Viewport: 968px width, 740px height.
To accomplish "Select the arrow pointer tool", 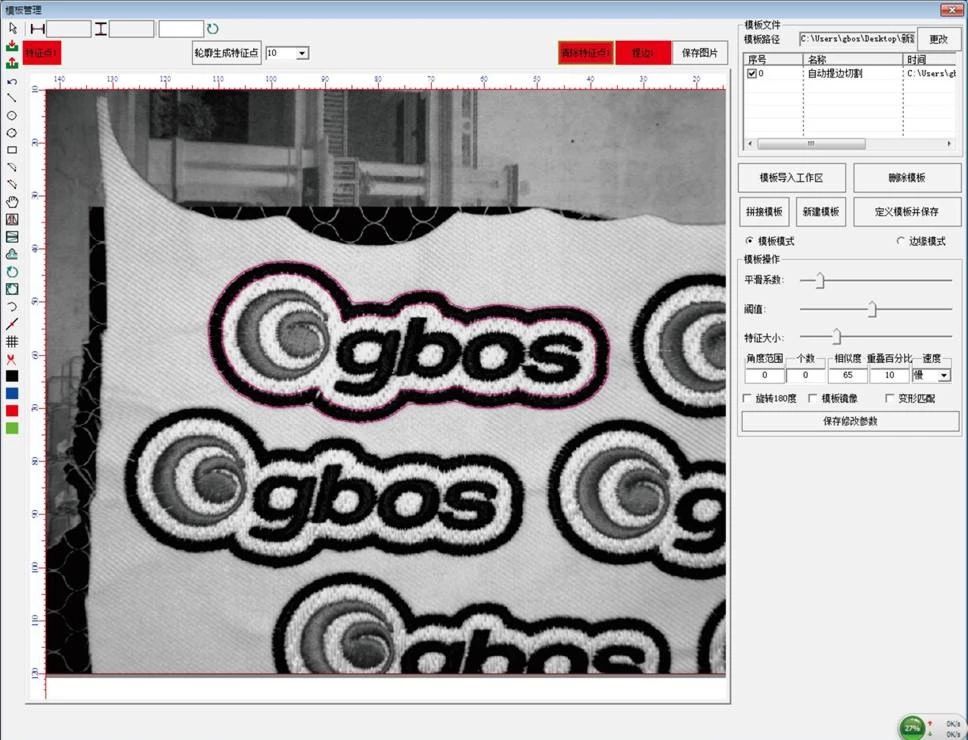I will click(x=12, y=28).
